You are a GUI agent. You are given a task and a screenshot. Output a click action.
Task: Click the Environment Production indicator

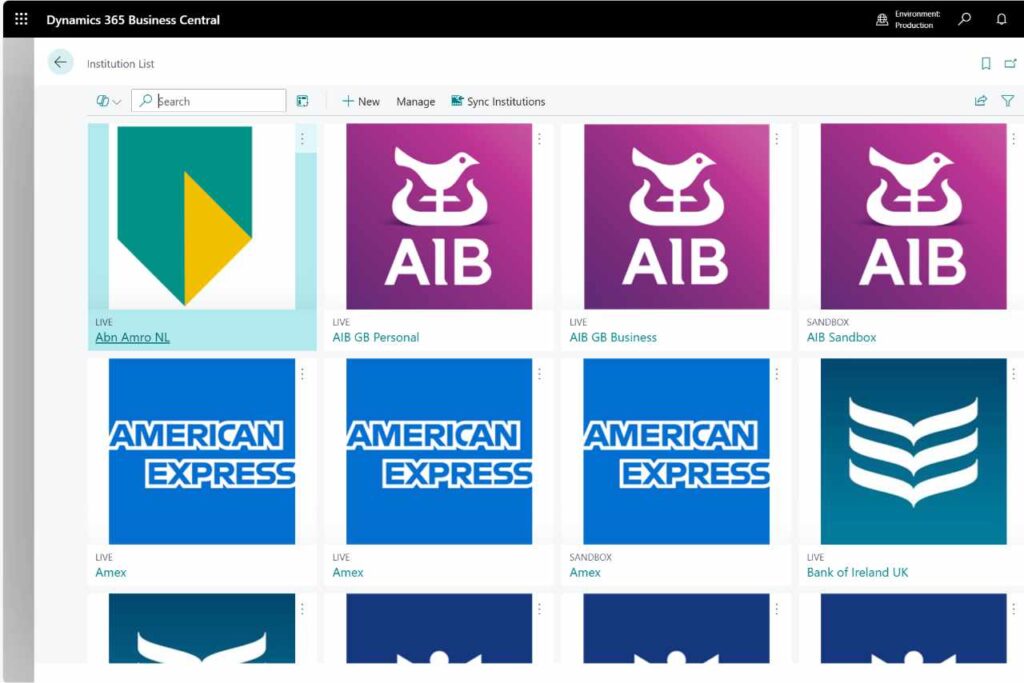click(908, 19)
